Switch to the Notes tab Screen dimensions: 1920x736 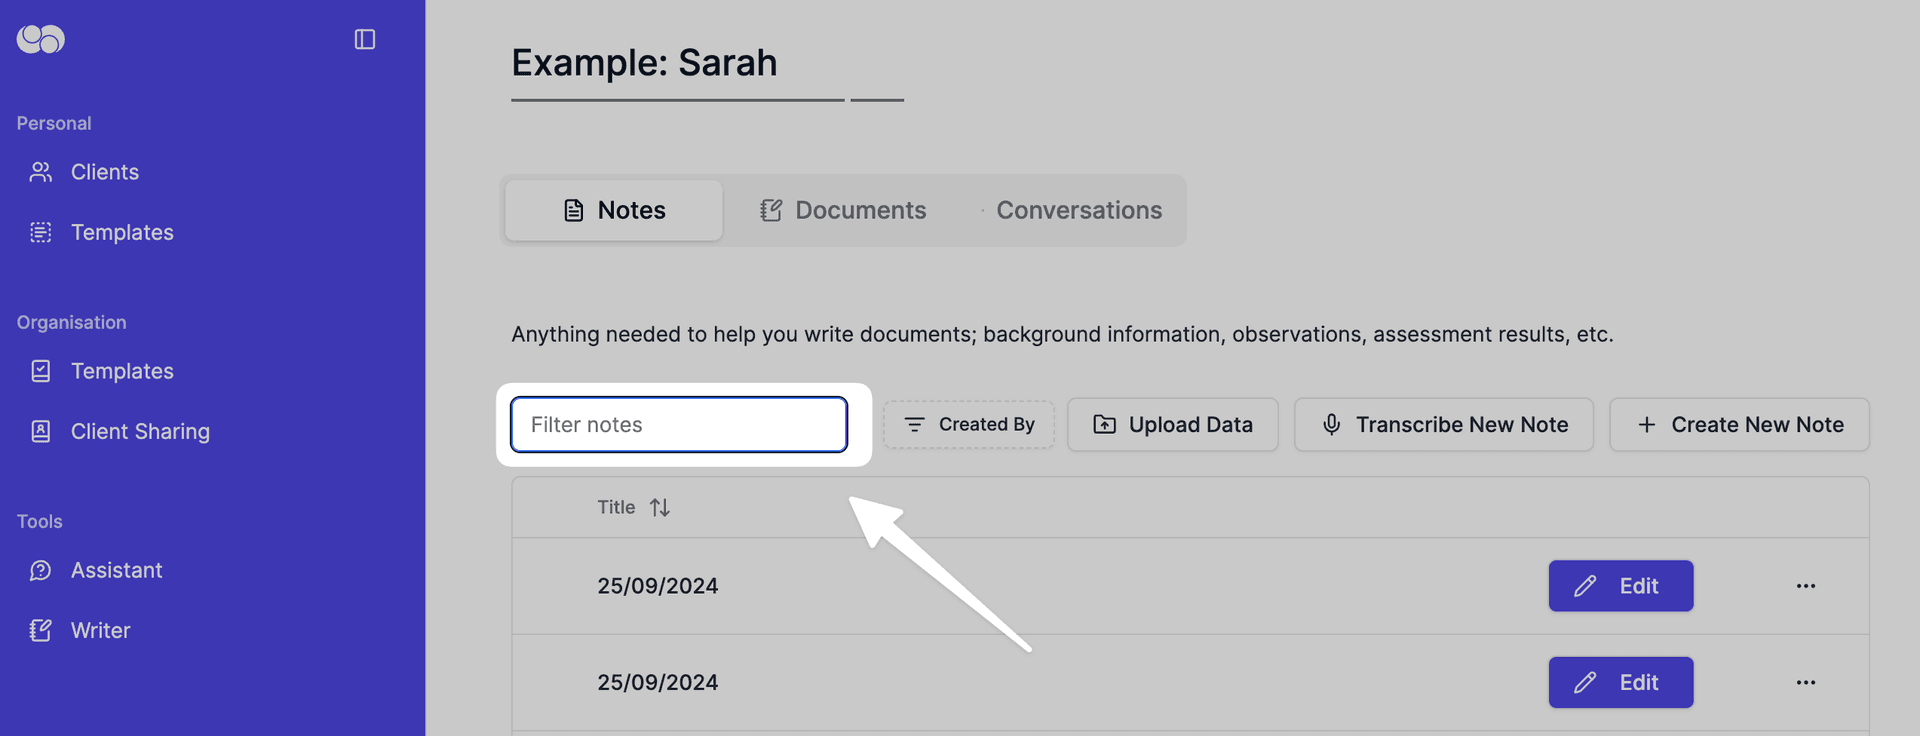coord(614,210)
